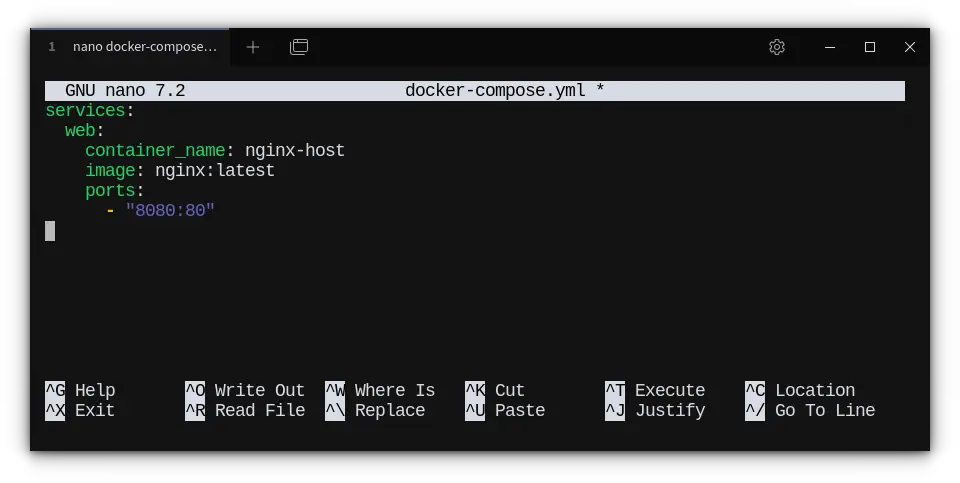This screenshot has width=960, height=483.
Task: Place cursor on the container_name key
Action: (154, 151)
